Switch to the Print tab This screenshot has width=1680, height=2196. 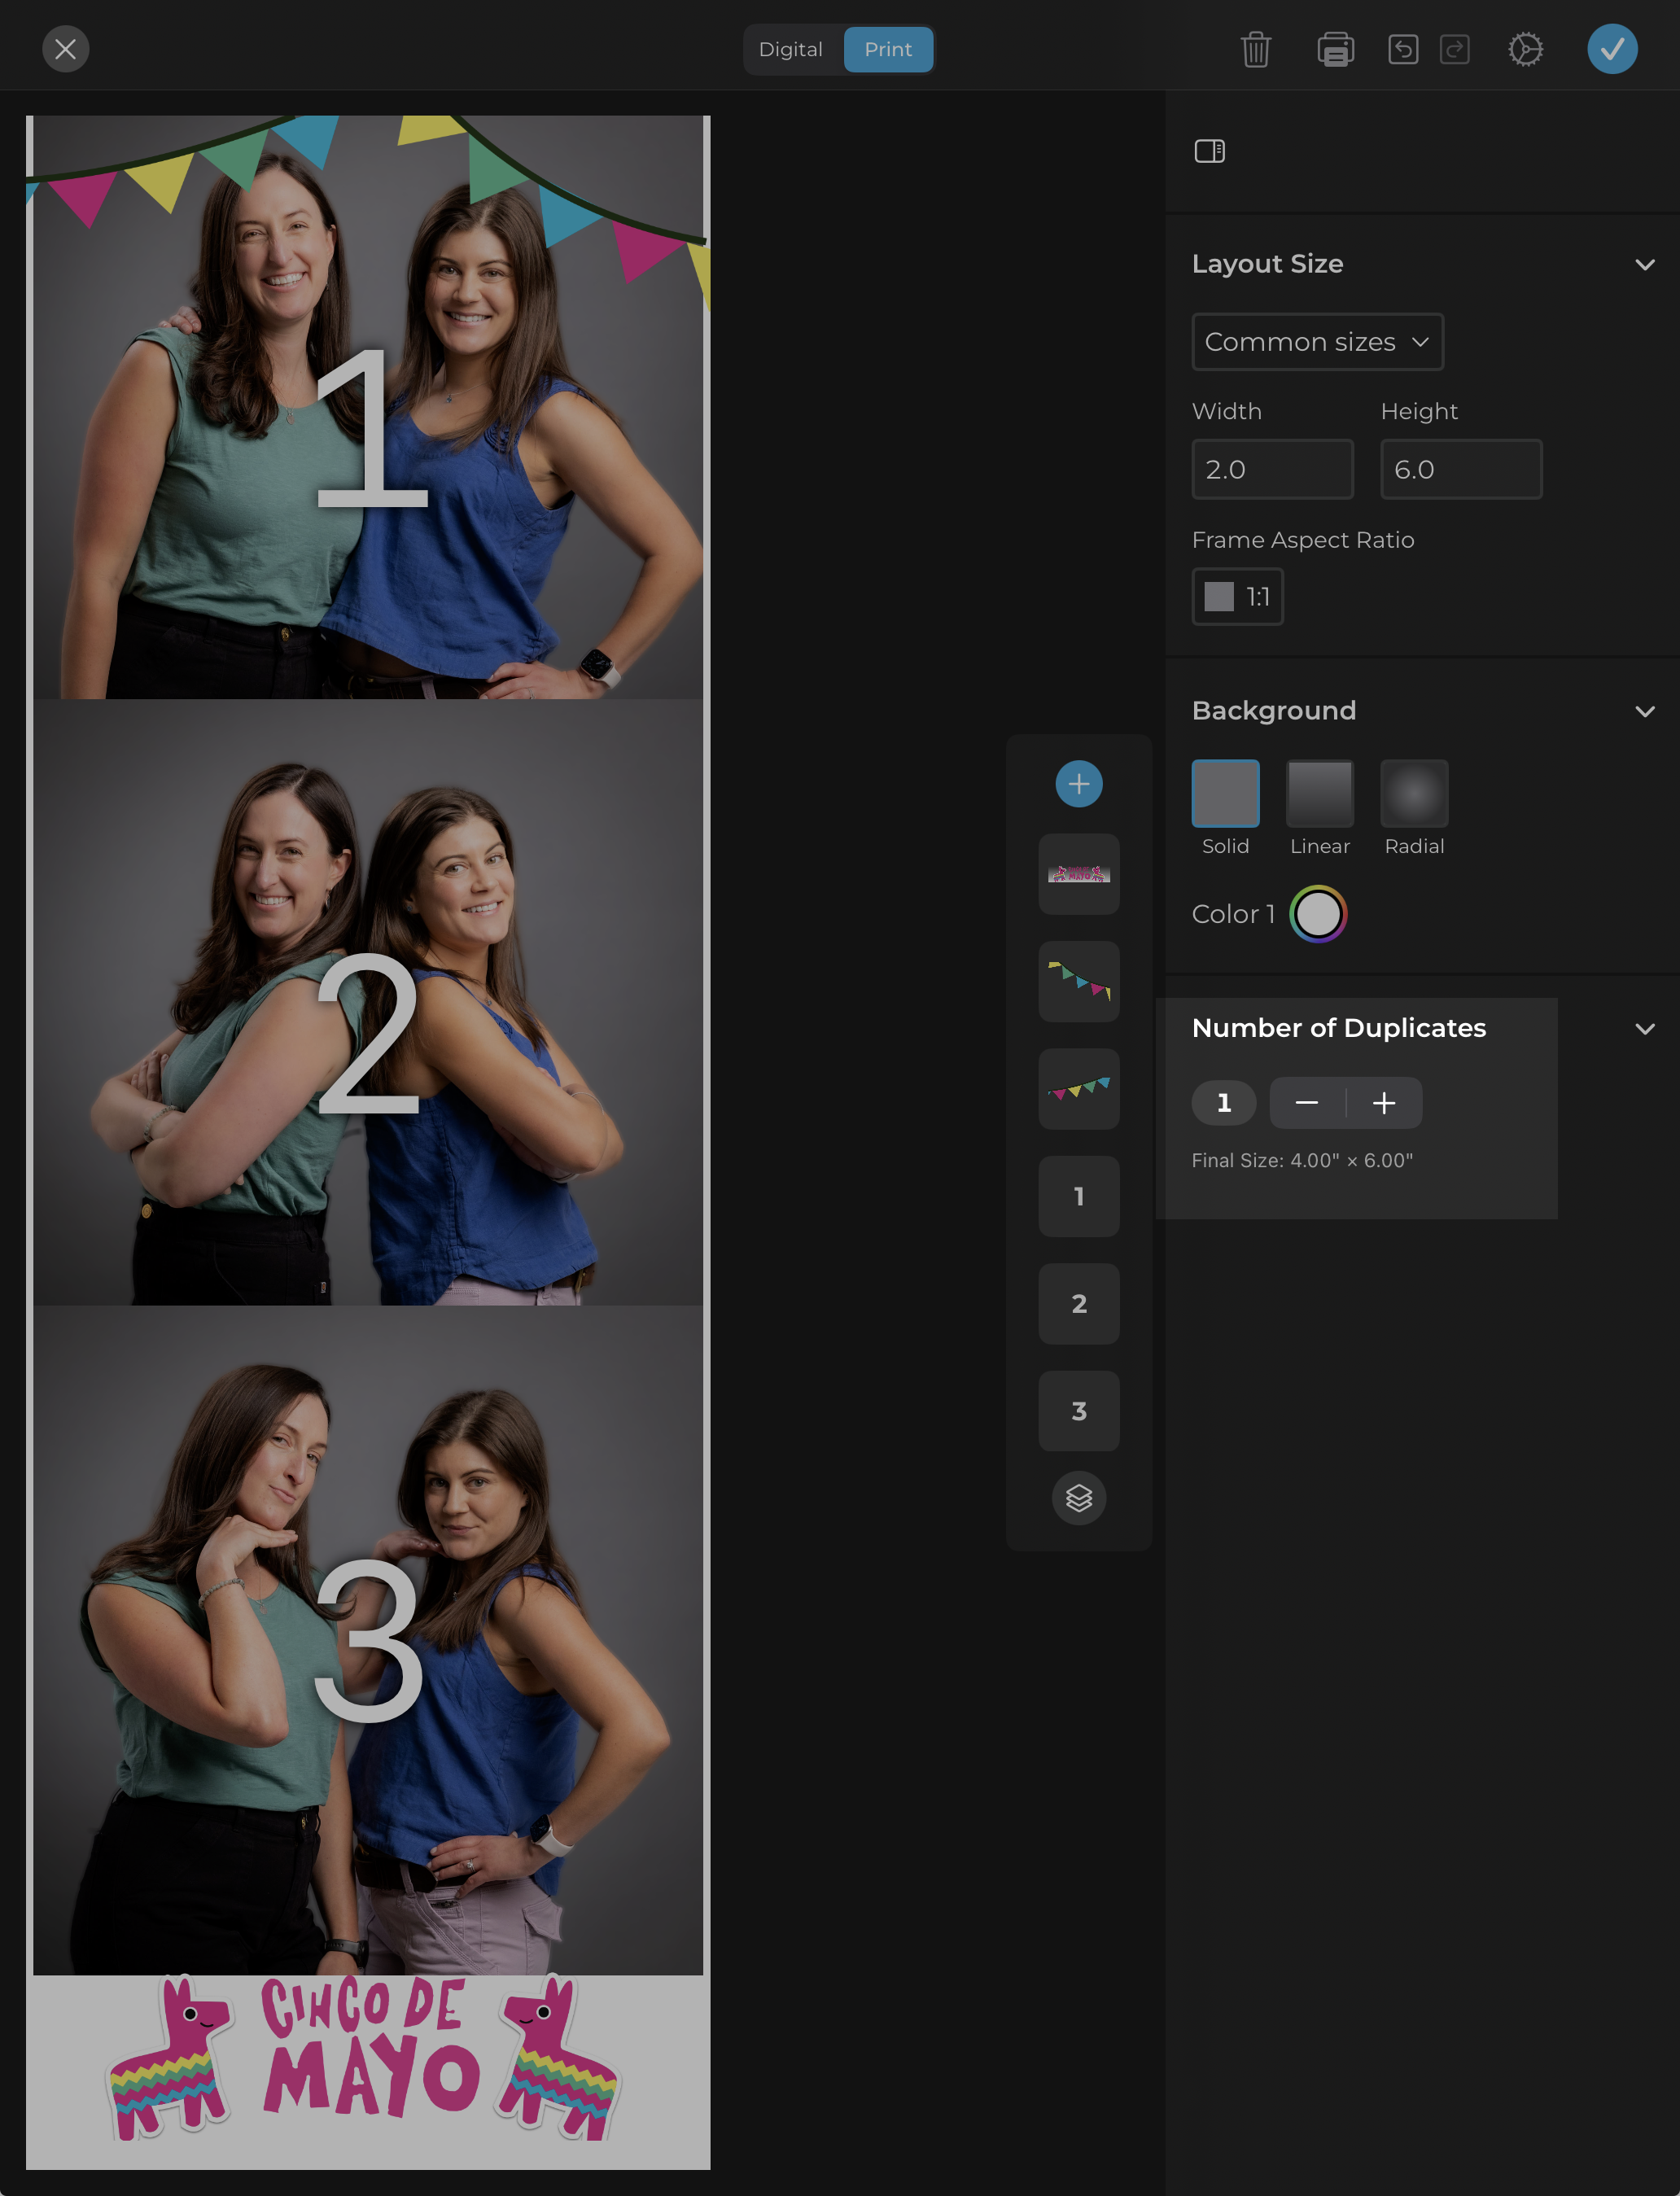click(888, 49)
